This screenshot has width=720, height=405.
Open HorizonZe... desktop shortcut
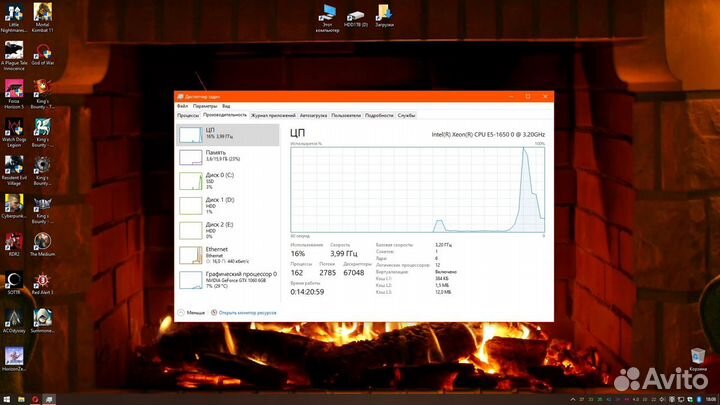[14, 359]
